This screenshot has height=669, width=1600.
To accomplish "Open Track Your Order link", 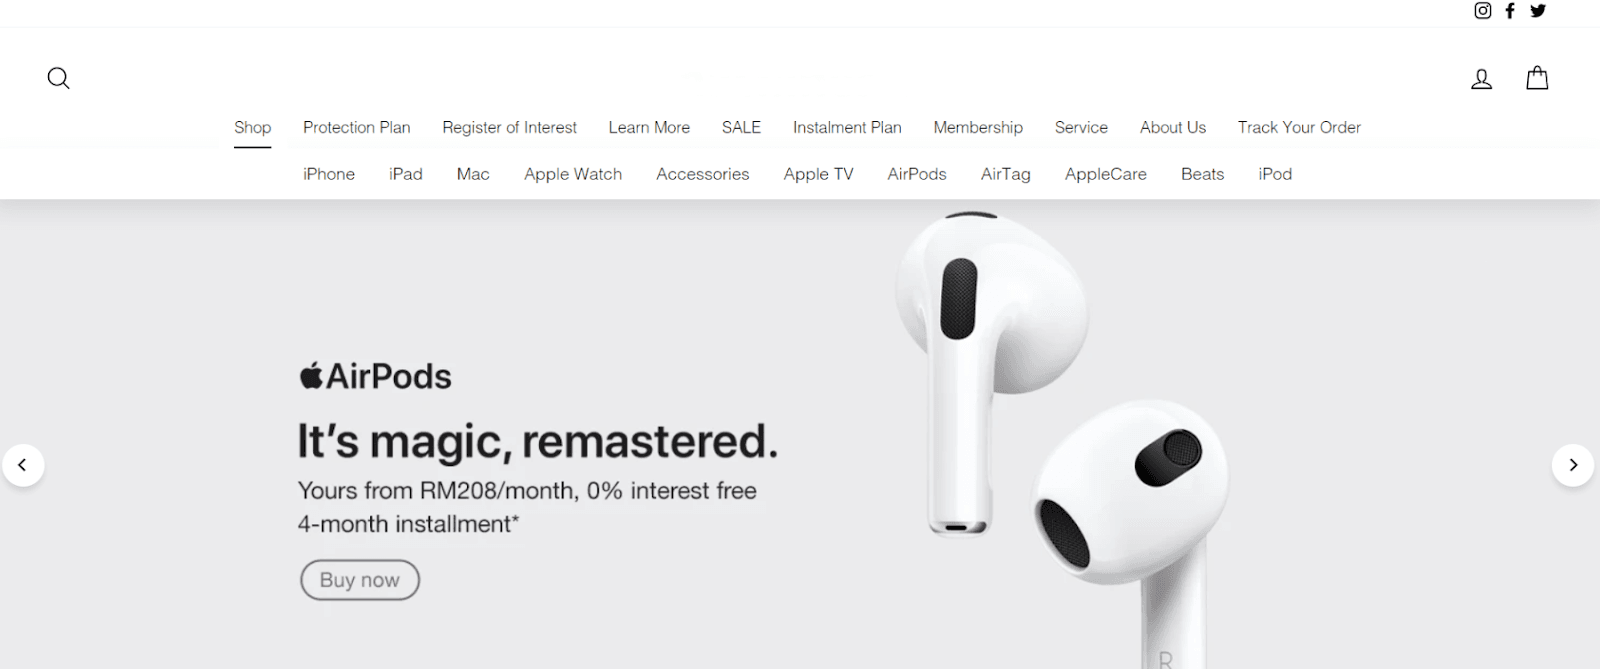I will 1299,127.
